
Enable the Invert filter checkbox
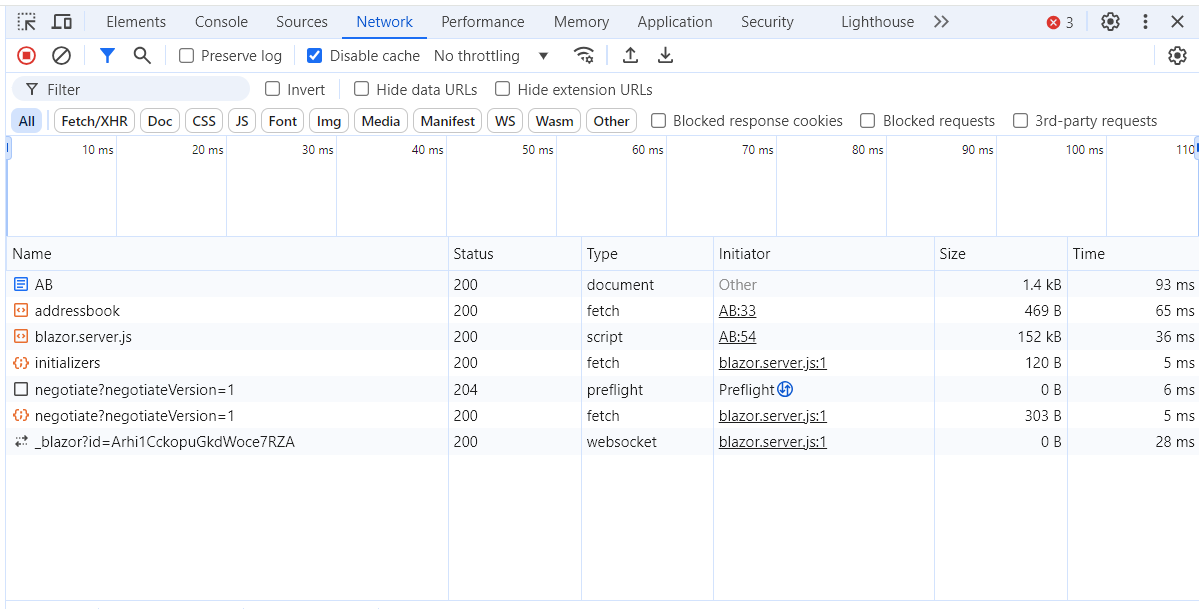click(272, 89)
